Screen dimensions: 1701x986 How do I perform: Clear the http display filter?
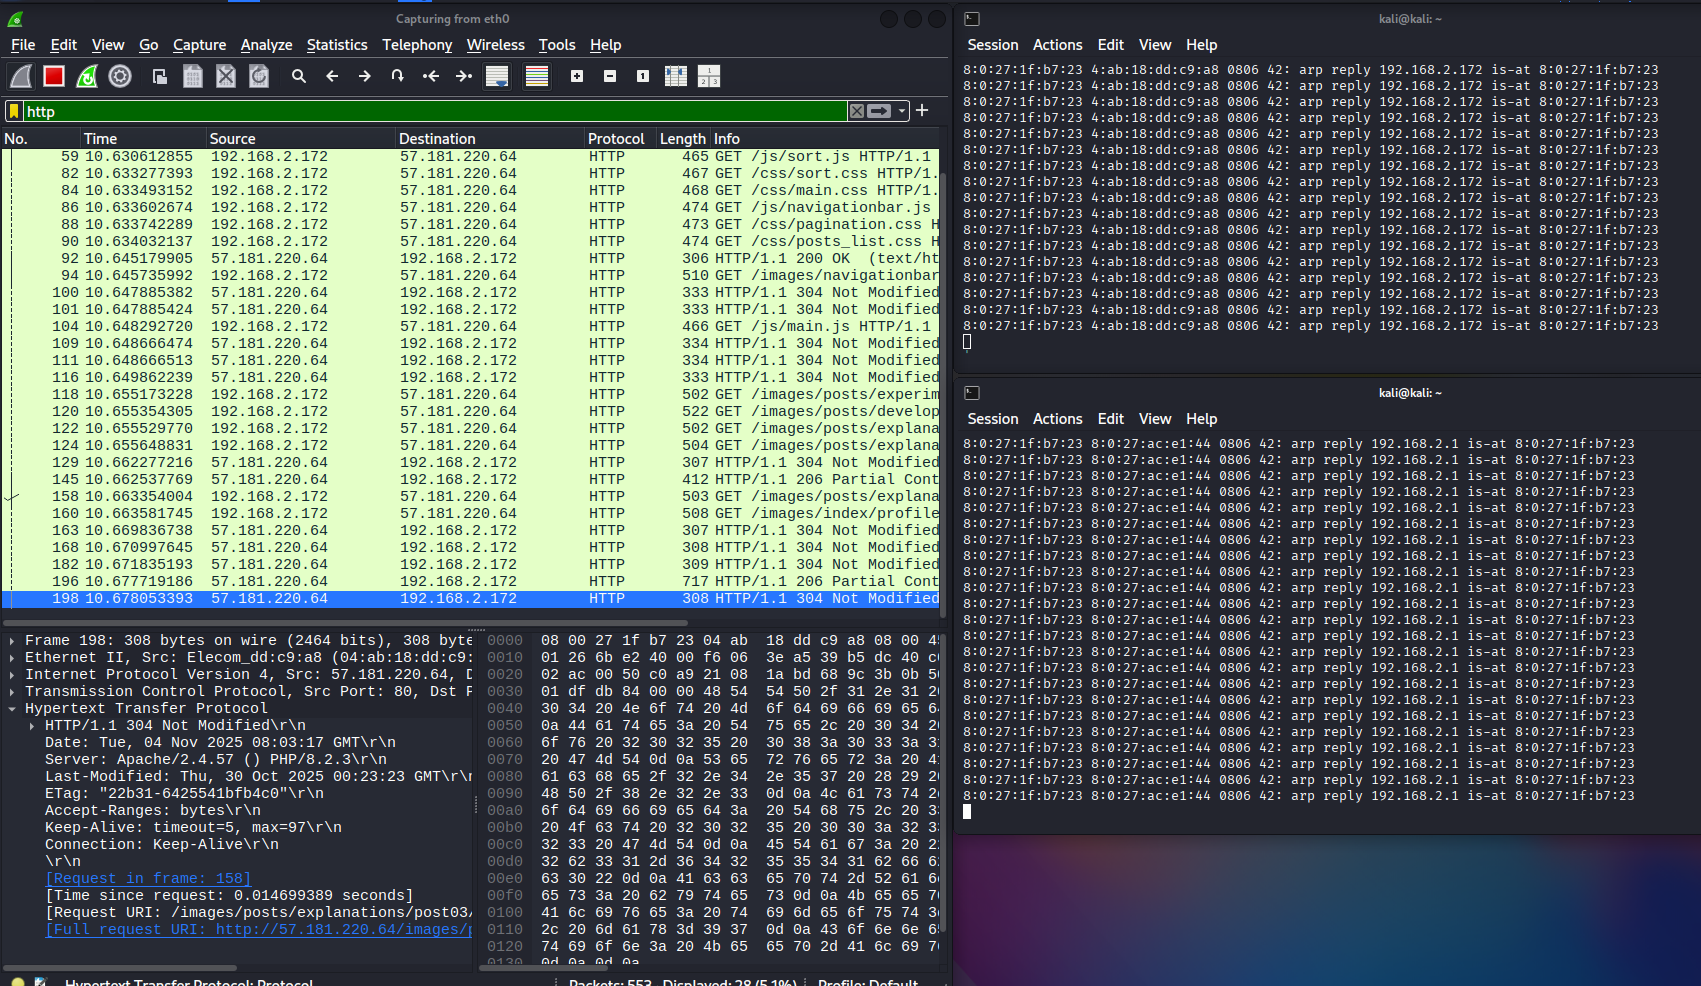click(x=857, y=111)
